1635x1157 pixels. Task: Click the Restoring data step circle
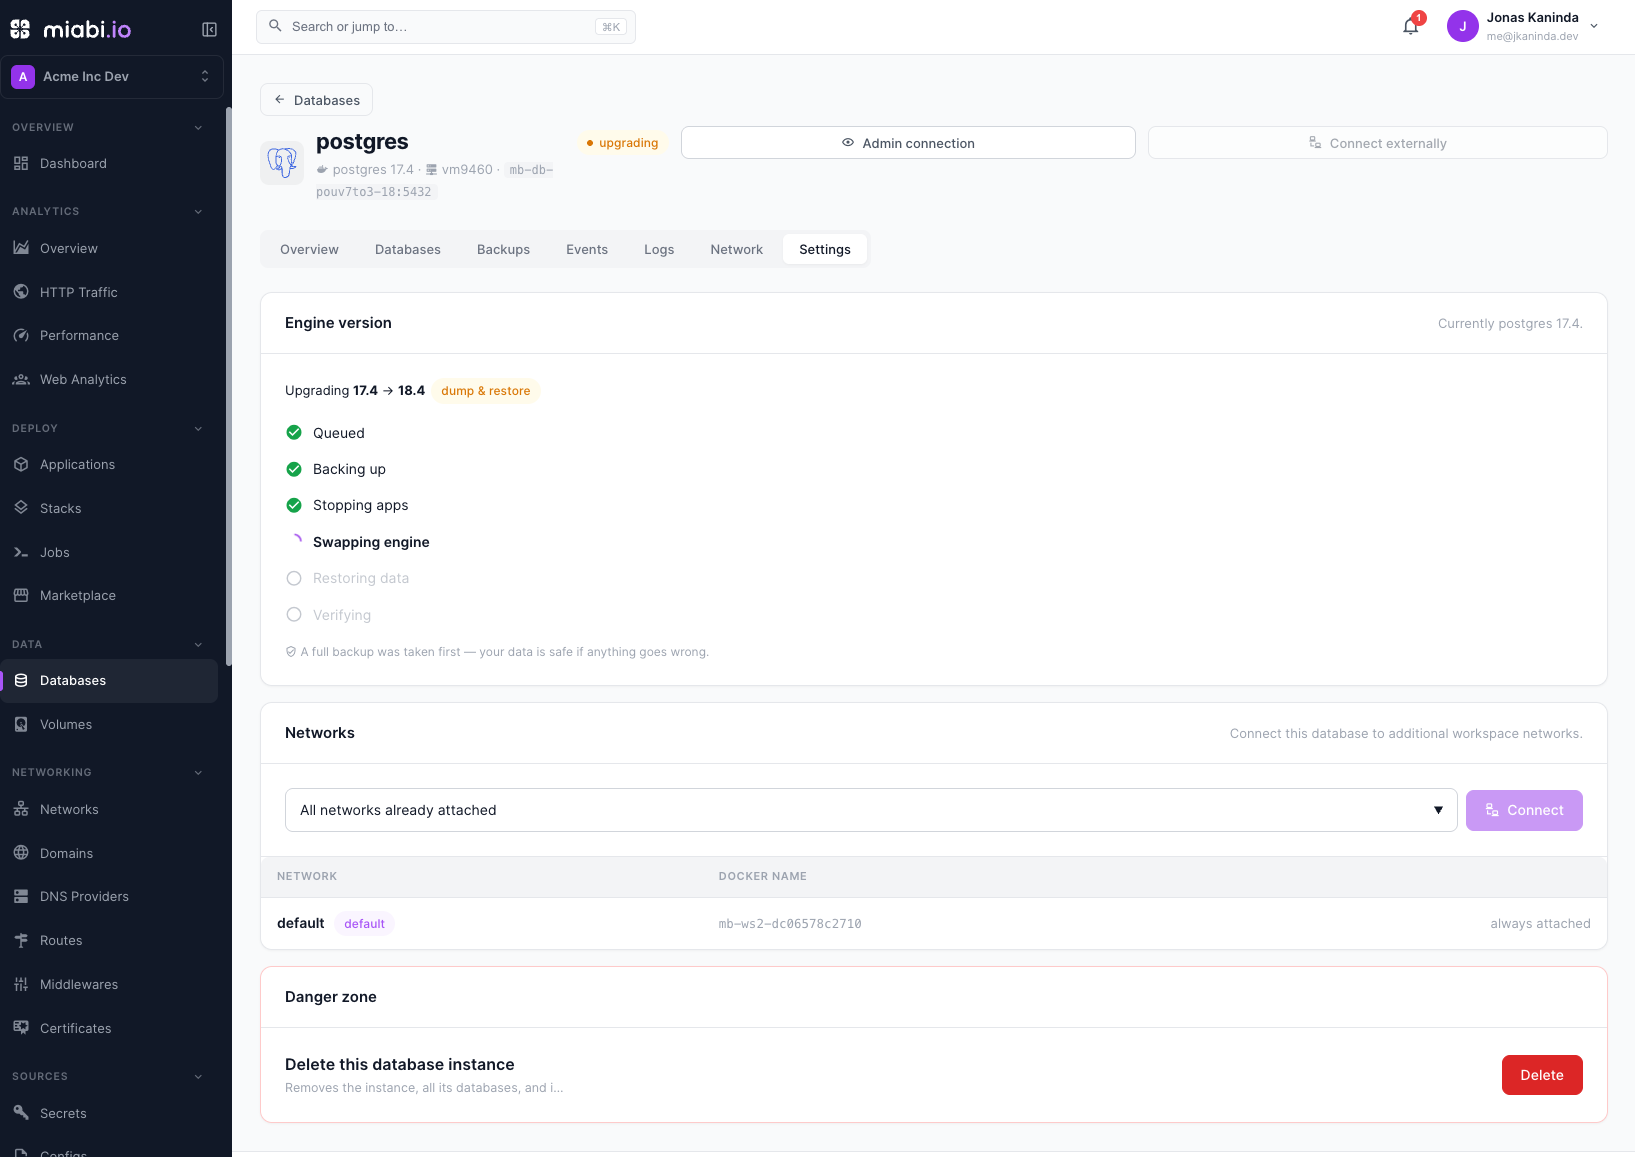tap(294, 578)
